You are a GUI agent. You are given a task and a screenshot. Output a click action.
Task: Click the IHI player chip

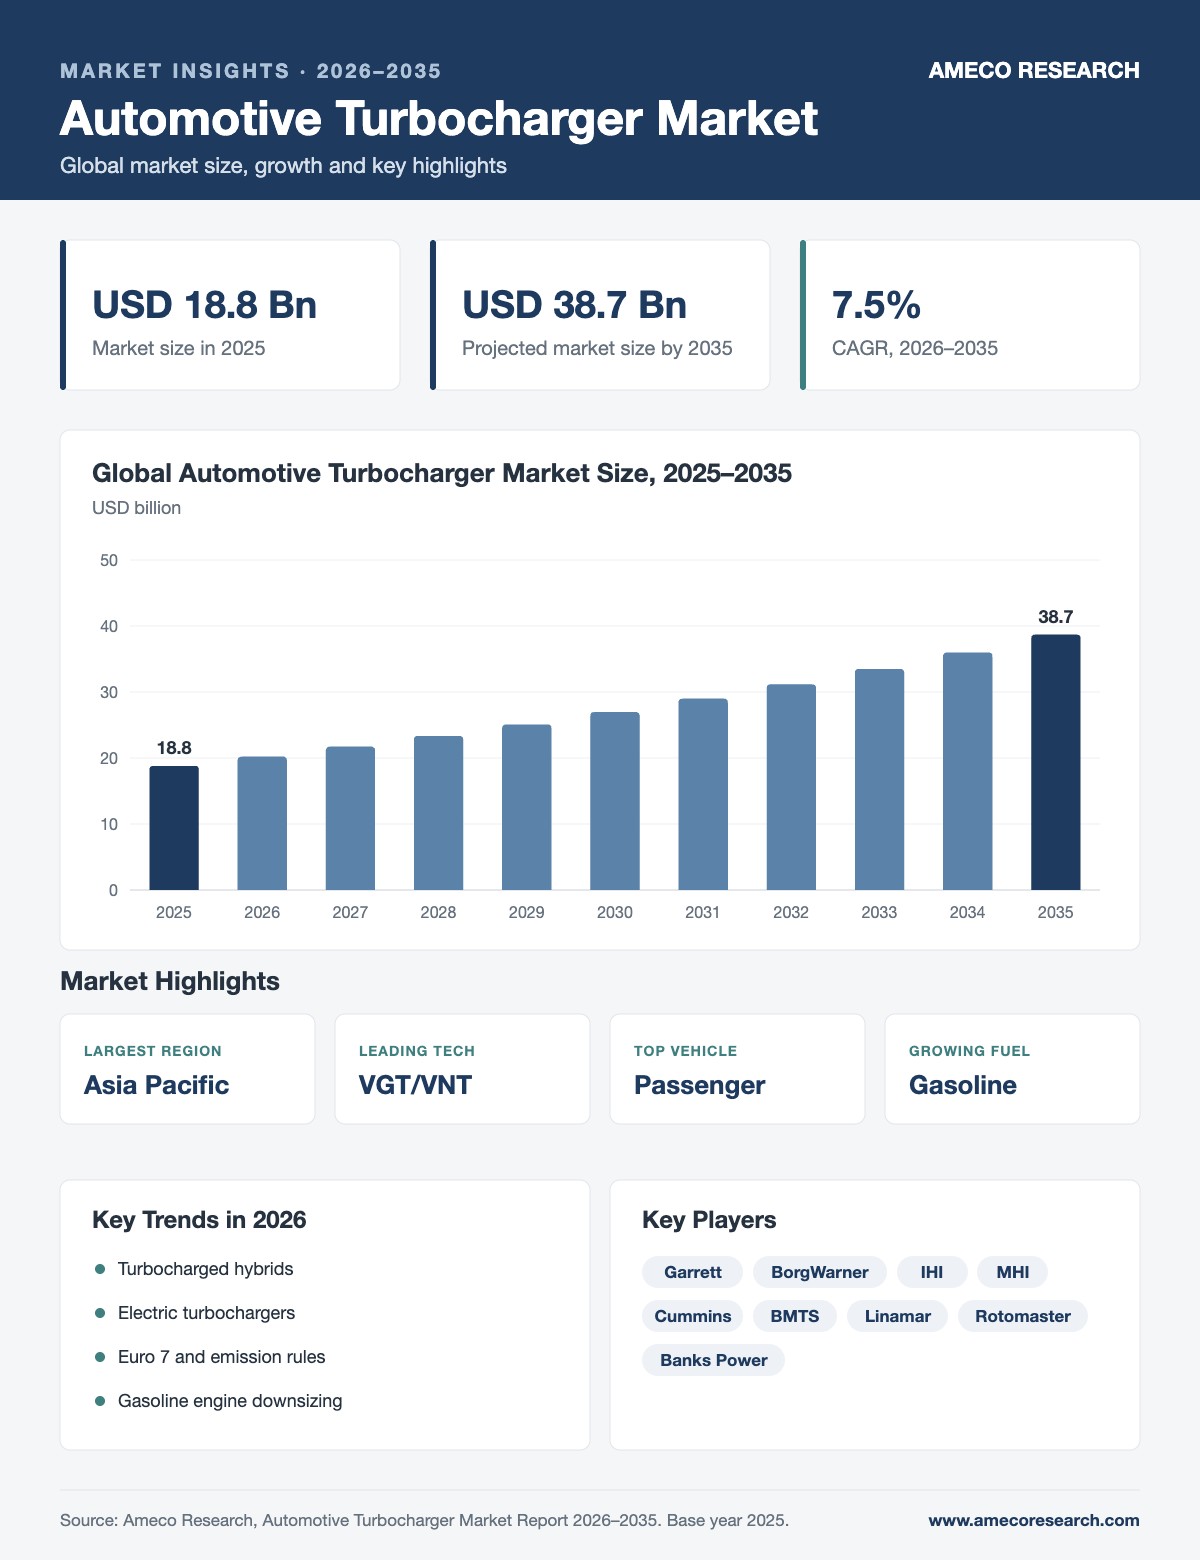click(x=932, y=1272)
